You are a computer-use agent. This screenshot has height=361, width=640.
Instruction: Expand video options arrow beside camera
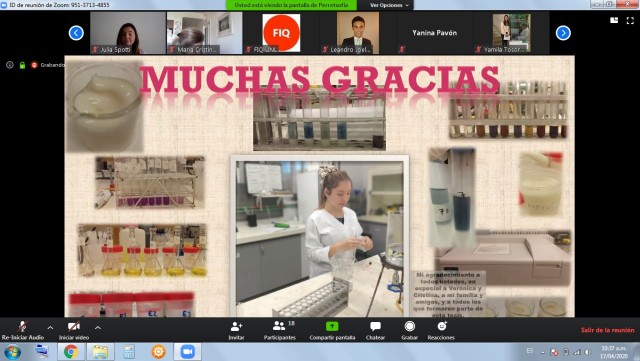[x=98, y=328]
